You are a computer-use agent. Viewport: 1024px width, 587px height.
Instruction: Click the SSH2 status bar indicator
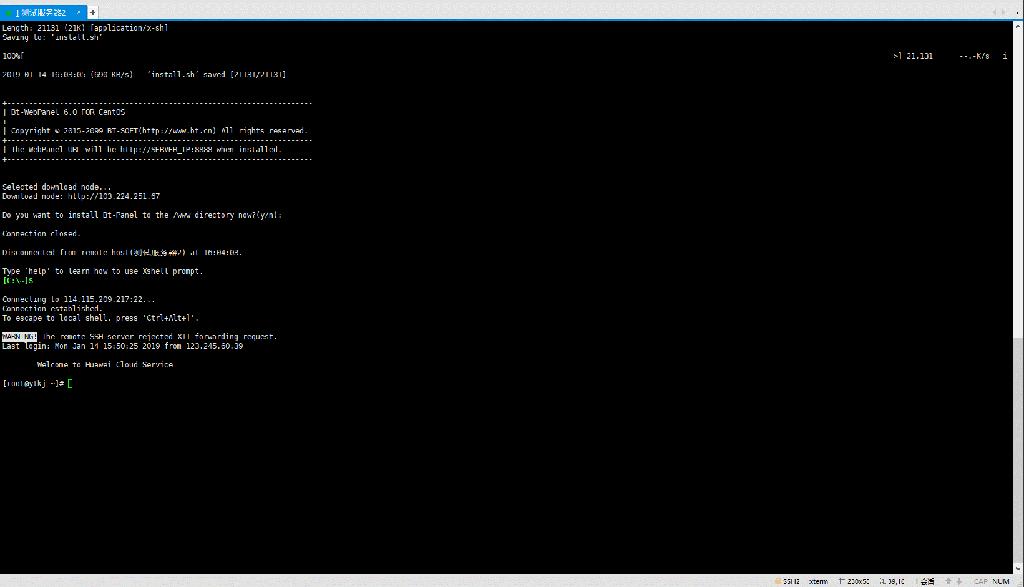[788, 581]
